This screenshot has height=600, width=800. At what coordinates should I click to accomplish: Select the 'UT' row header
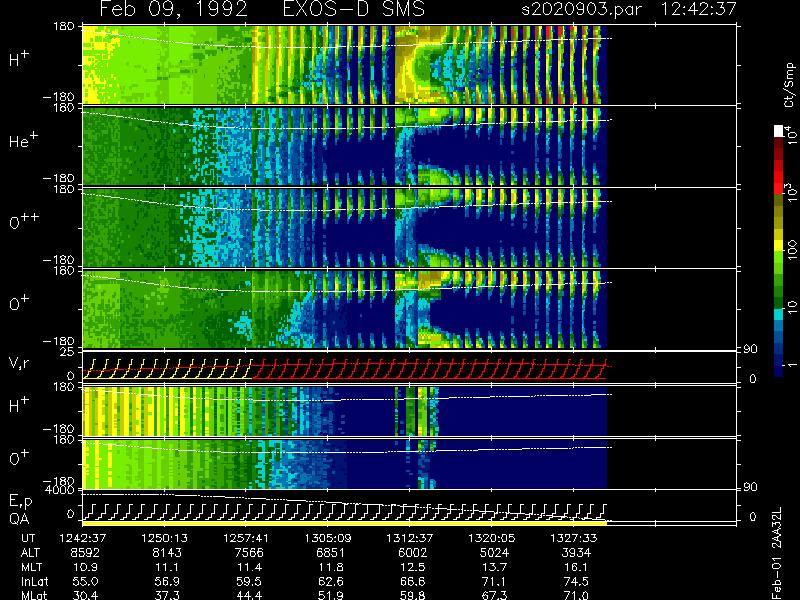(x=29, y=538)
